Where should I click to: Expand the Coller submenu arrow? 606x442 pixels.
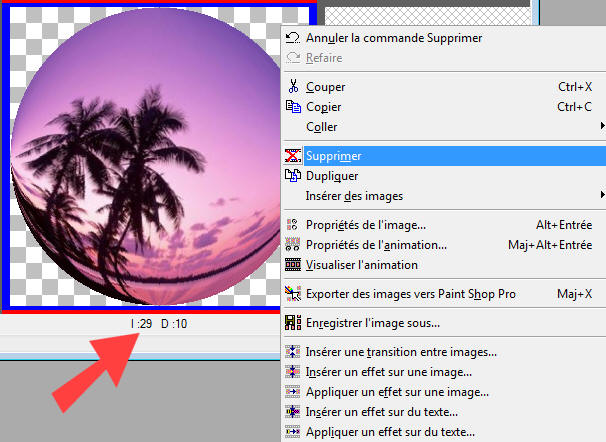(x=602, y=126)
